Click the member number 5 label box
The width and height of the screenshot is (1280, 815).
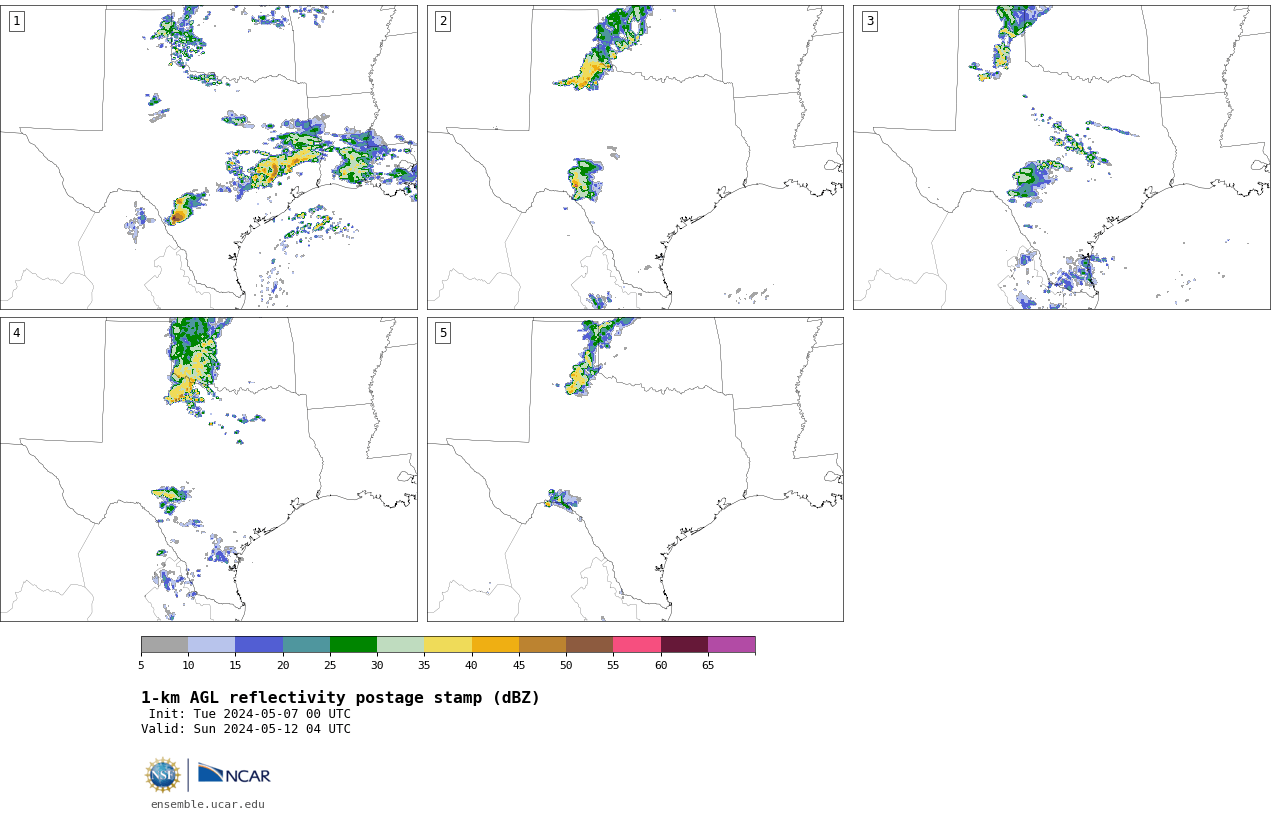coord(443,333)
